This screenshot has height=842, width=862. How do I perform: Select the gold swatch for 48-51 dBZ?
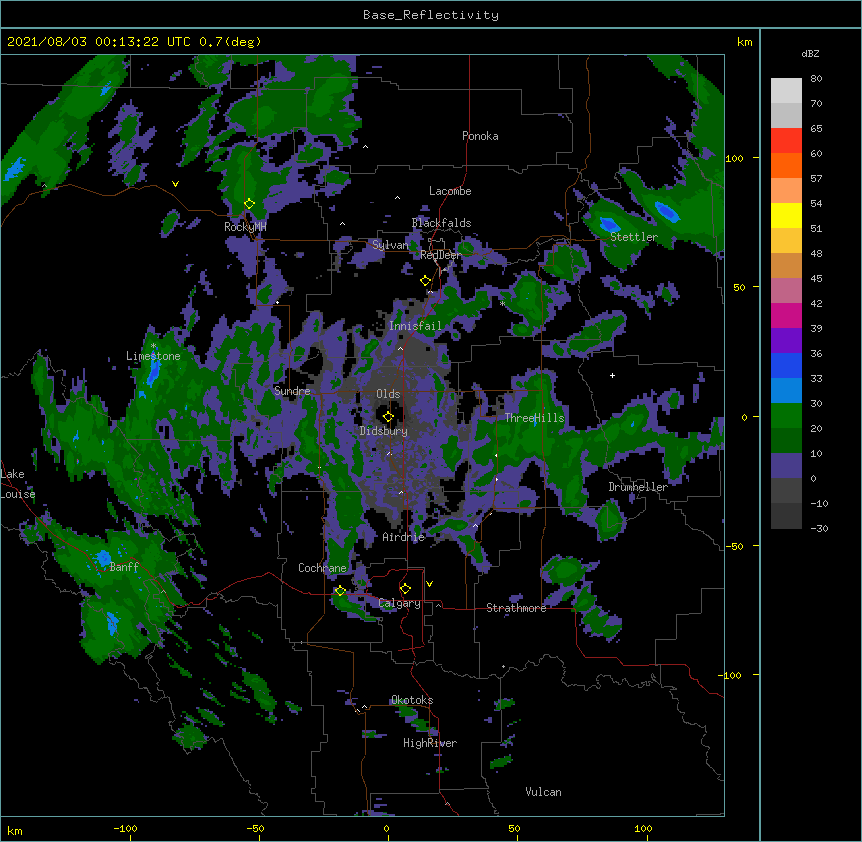[x=786, y=241]
